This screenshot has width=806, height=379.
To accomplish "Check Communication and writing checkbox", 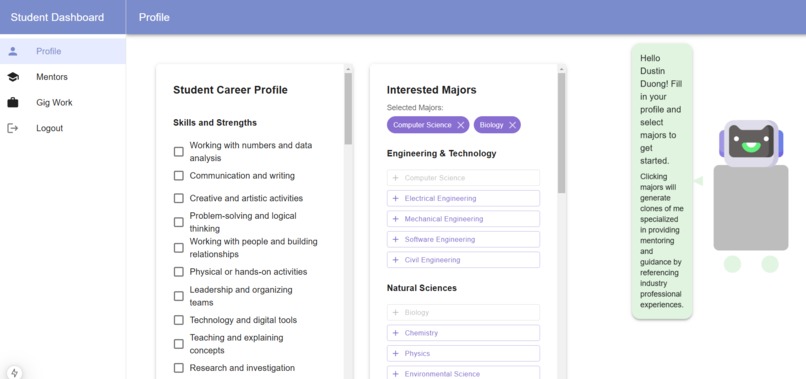I will [178, 176].
